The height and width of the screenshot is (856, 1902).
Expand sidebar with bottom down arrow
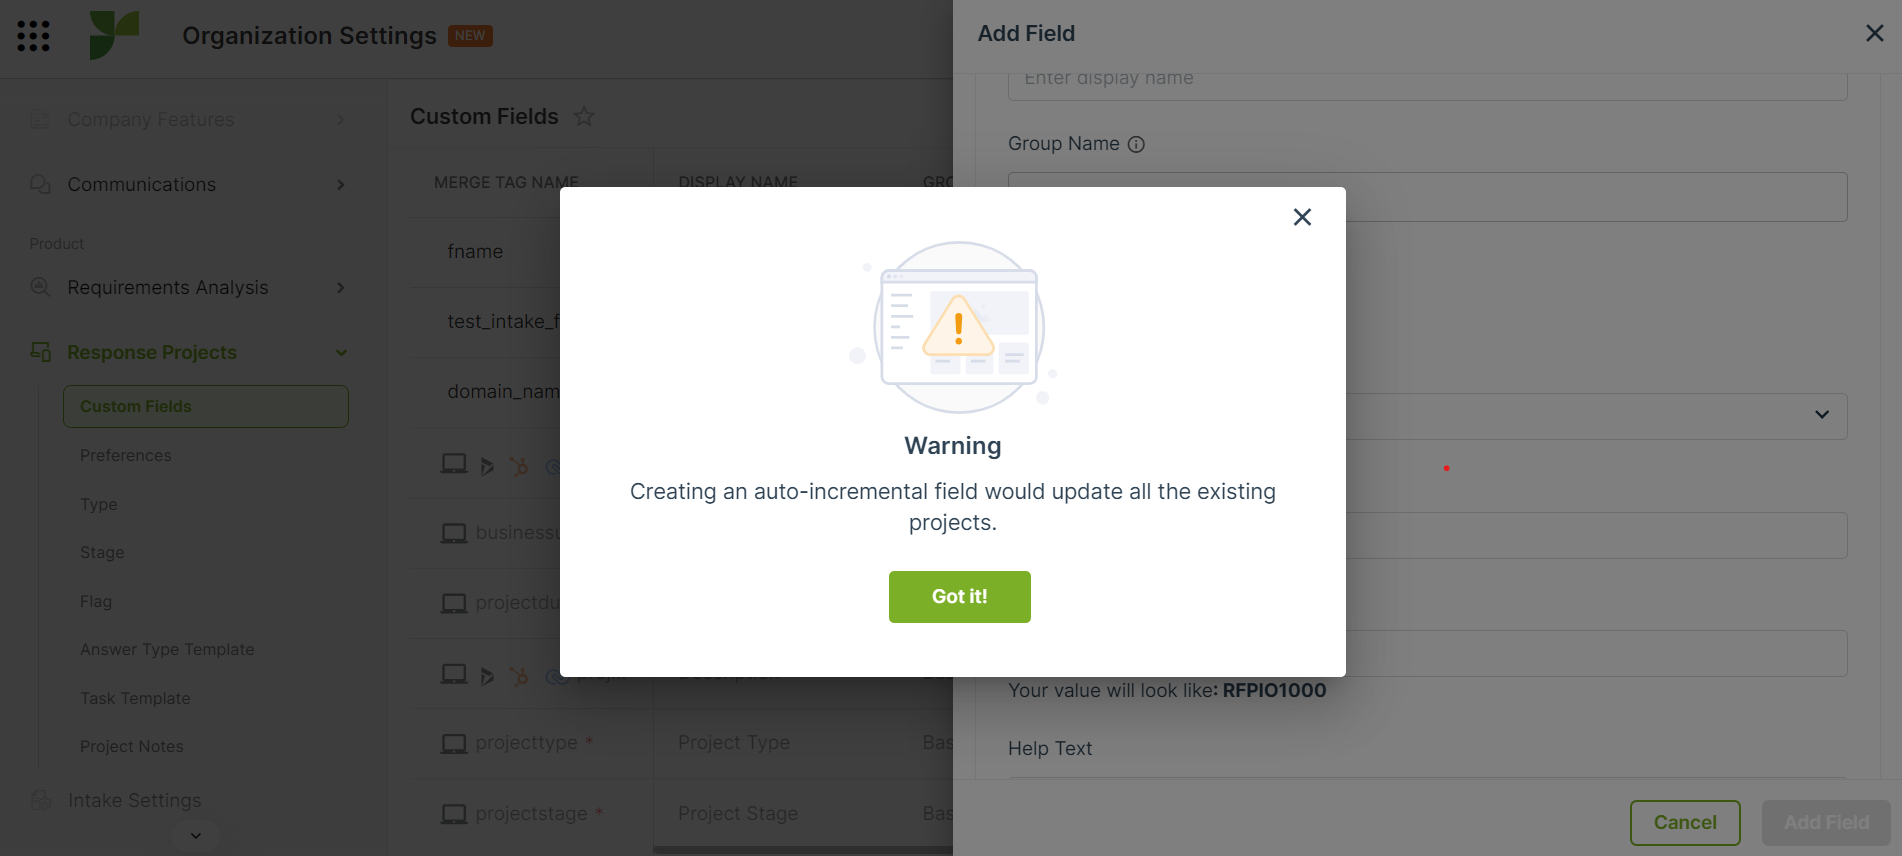click(x=196, y=836)
